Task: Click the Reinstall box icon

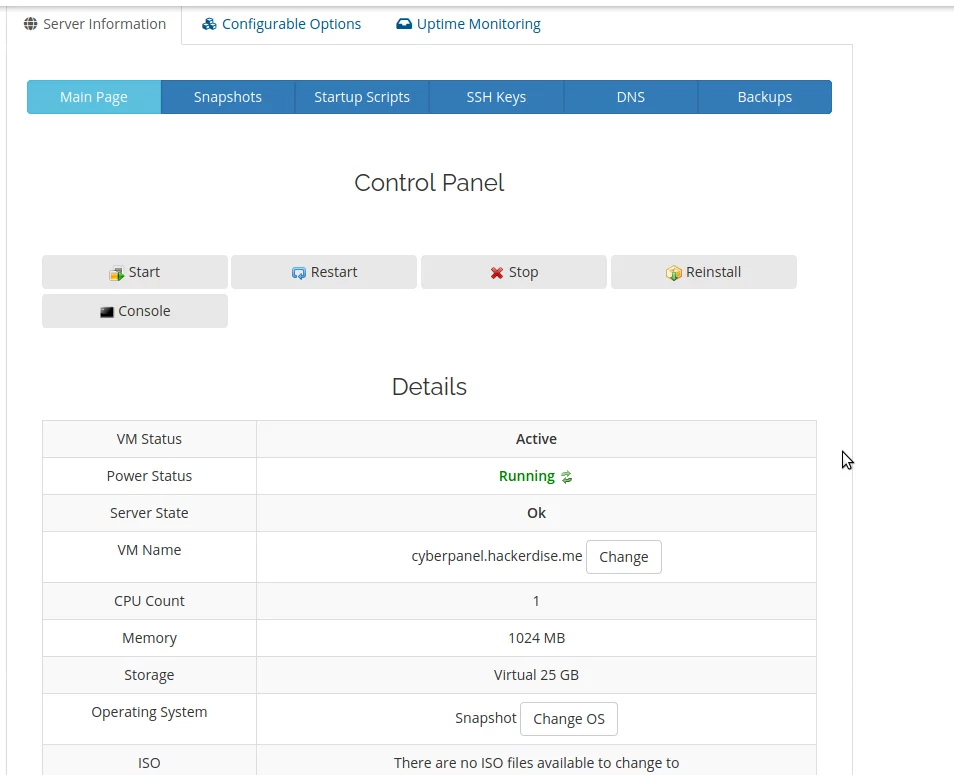Action: (x=674, y=273)
